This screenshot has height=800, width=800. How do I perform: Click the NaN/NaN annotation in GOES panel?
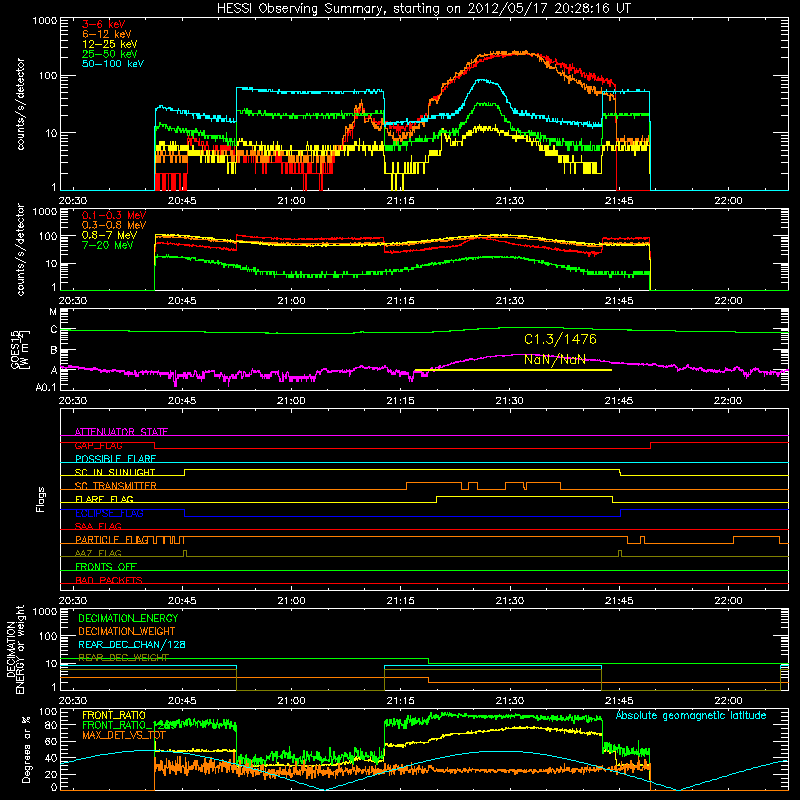pyautogui.click(x=555, y=359)
